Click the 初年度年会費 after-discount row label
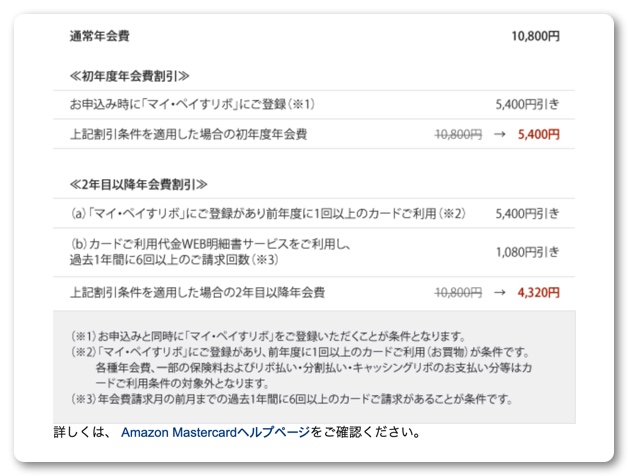Screen dimensions: 628x476 pos(188,134)
